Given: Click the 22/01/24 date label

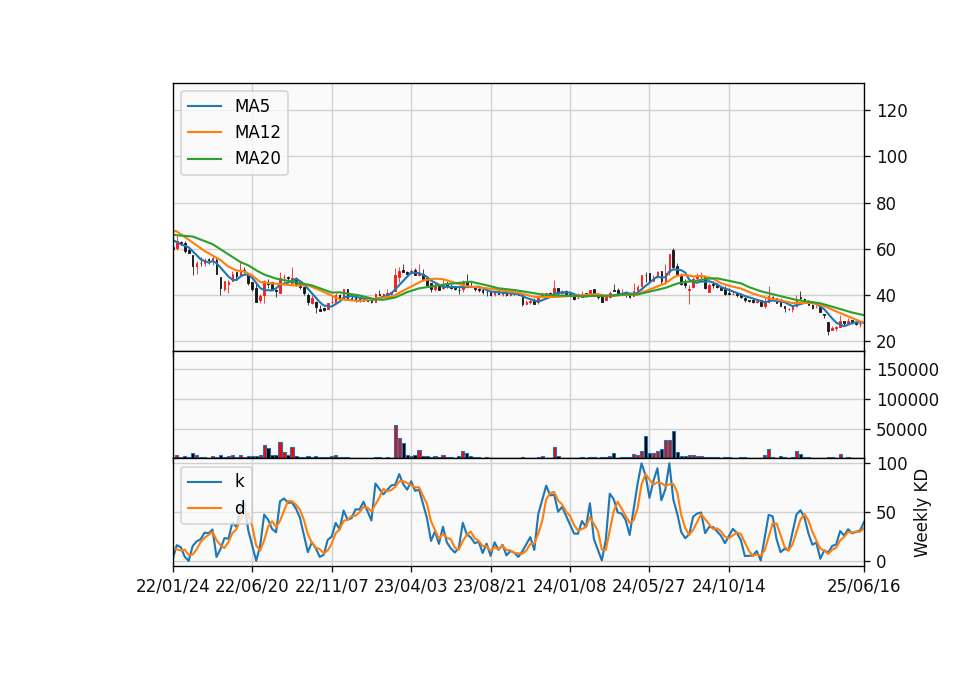Looking at the screenshot, I should point(173,586).
